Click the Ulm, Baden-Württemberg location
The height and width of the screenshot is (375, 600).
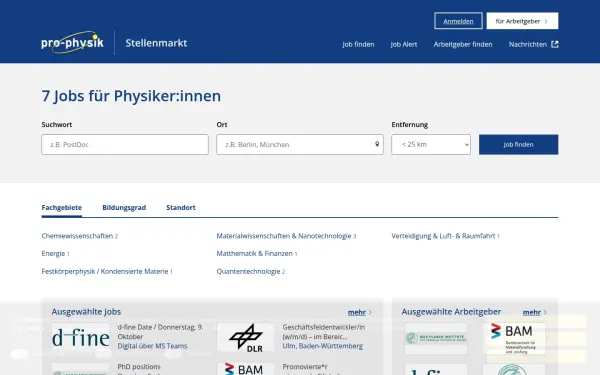pos(322,346)
